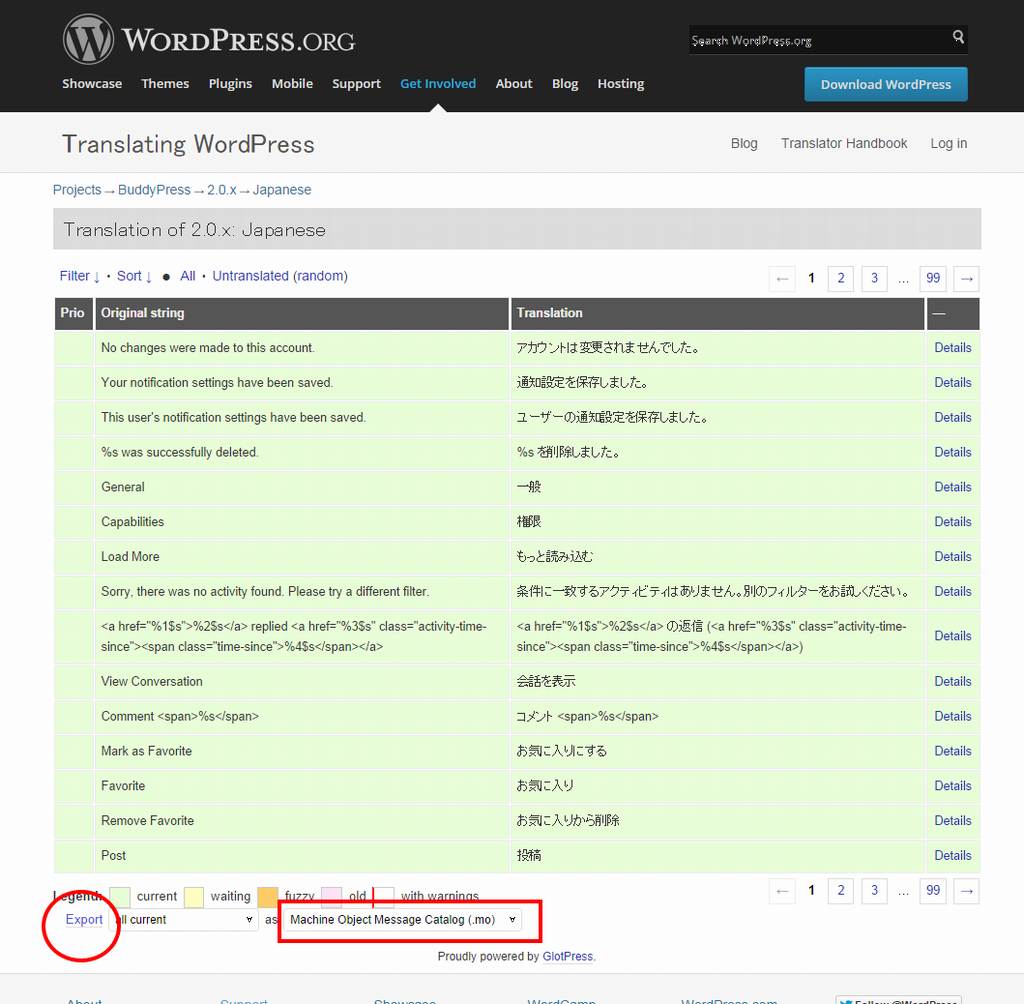
Task: Open the 'all current' export dropdown
Action: click(x=184, y=919)
